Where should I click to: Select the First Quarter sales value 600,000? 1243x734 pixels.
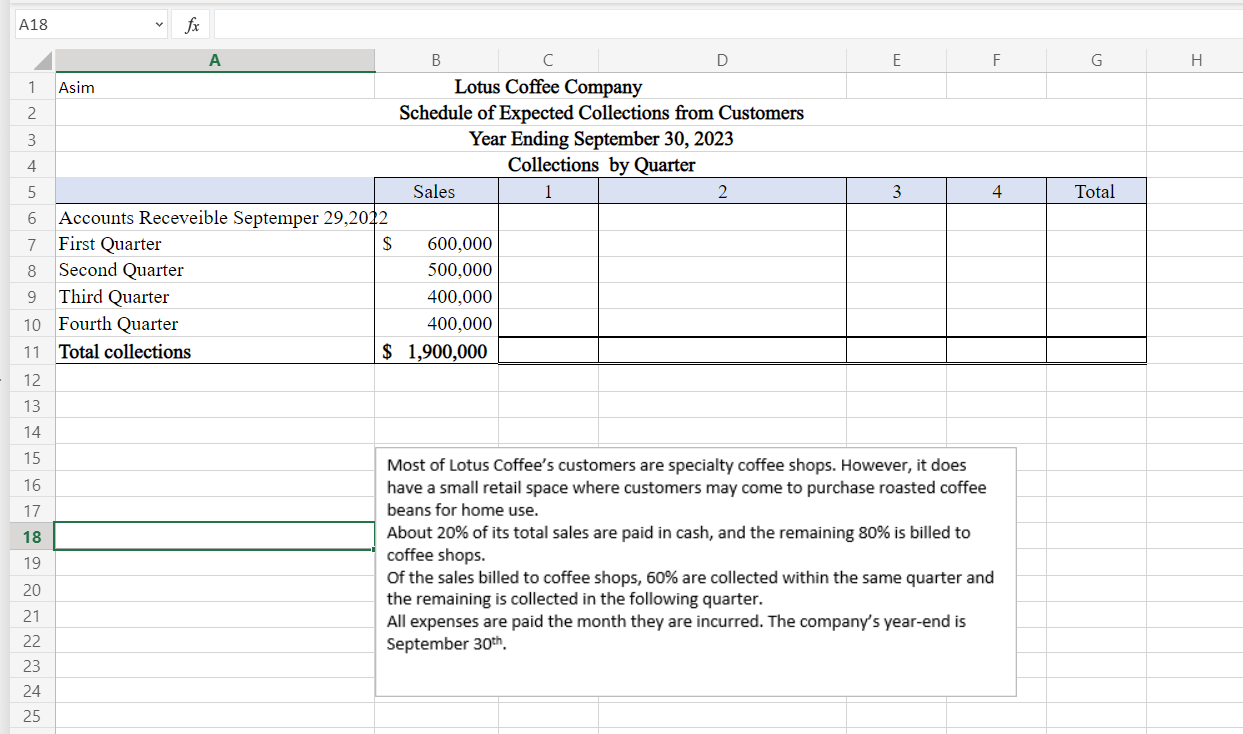(458, 244)
